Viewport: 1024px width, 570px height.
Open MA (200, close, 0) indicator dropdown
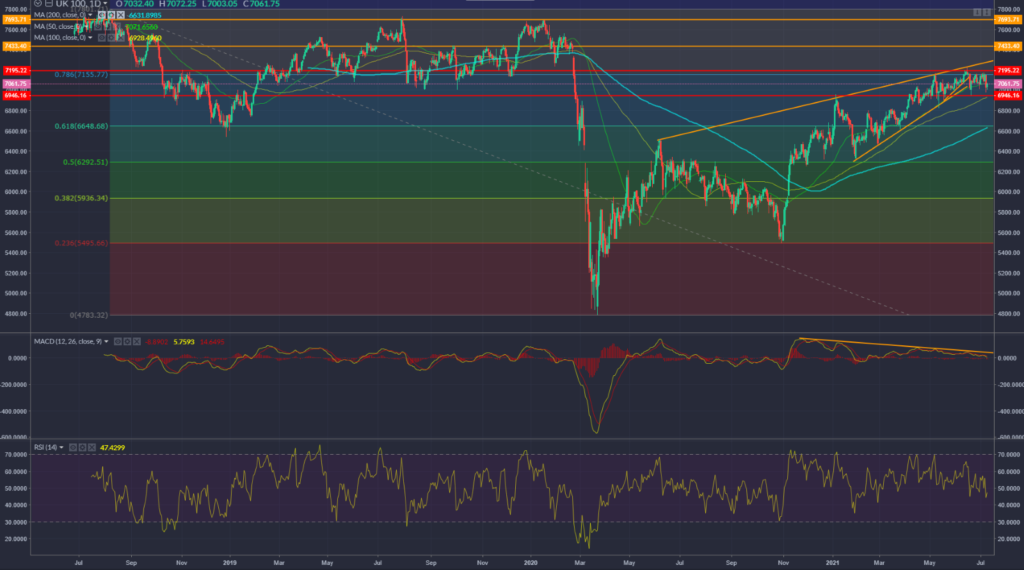pos(90,15)
